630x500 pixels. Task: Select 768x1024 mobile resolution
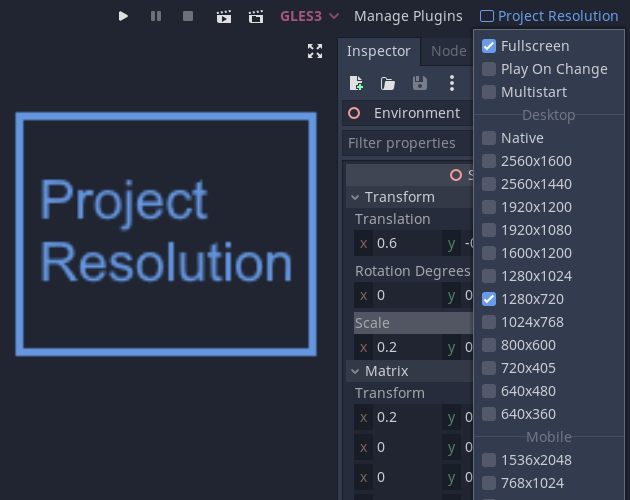pos(489,483)
